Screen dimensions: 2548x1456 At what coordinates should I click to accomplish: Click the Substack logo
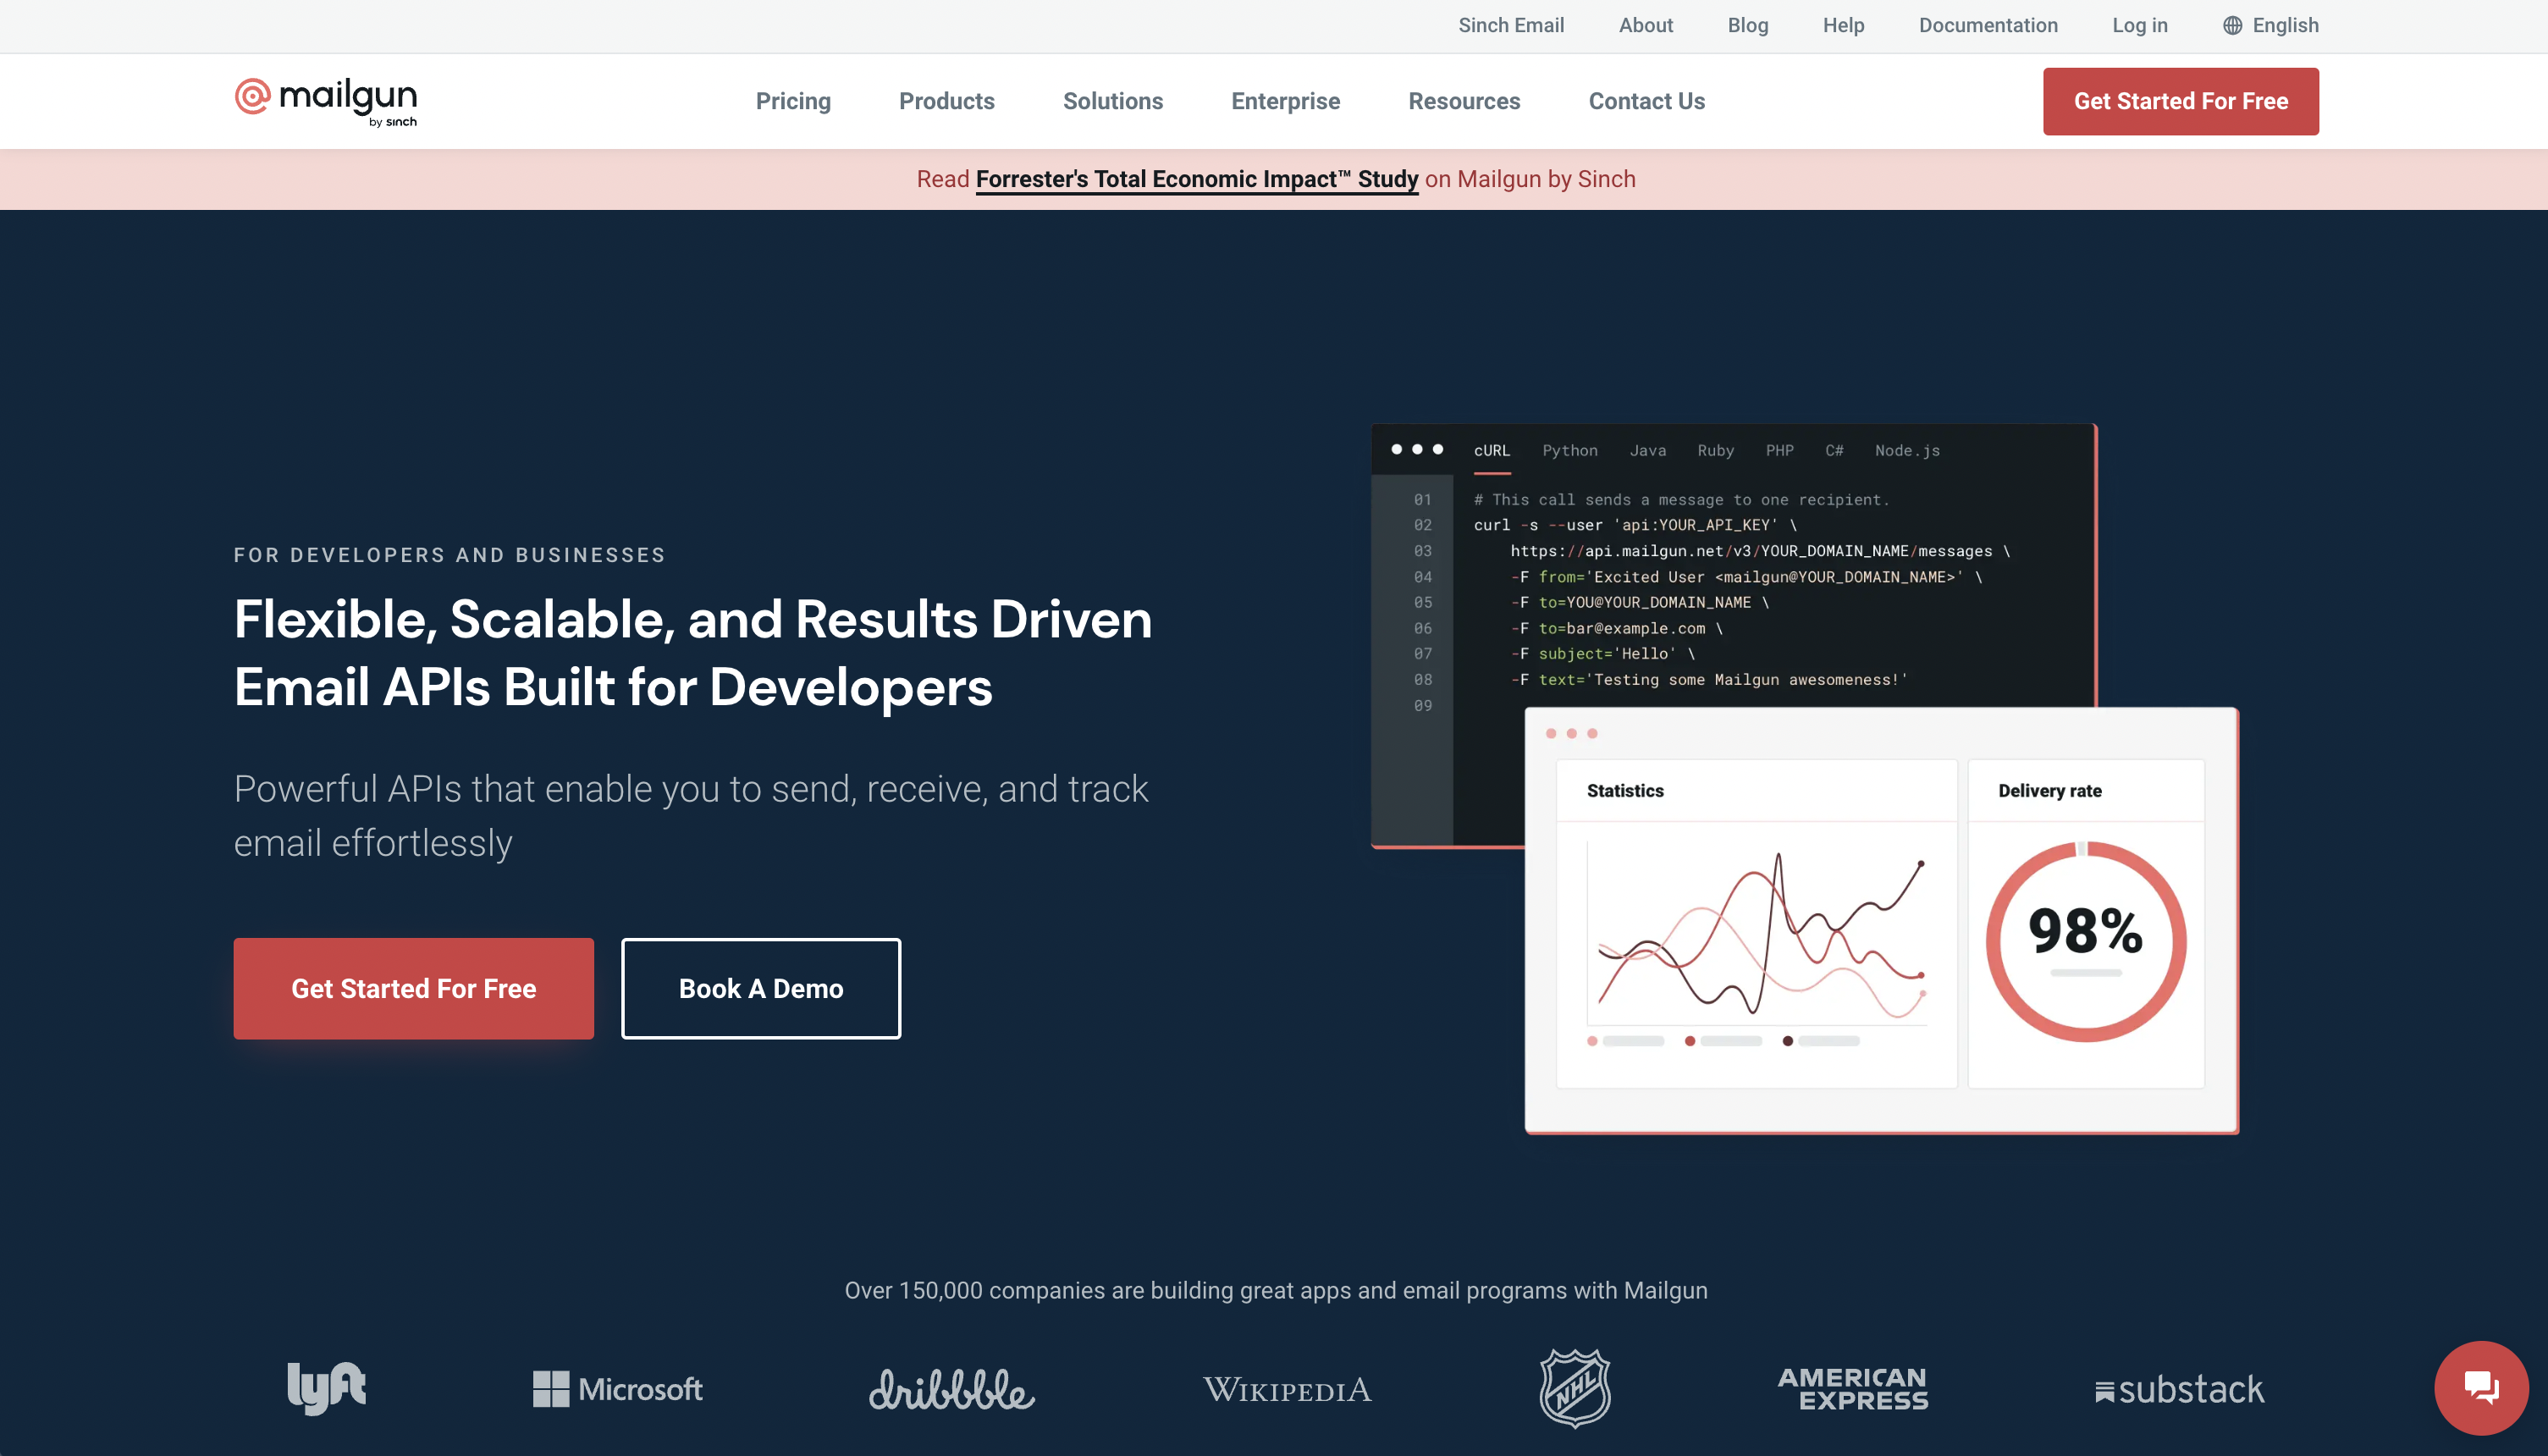click(x=2179, y=1389)
